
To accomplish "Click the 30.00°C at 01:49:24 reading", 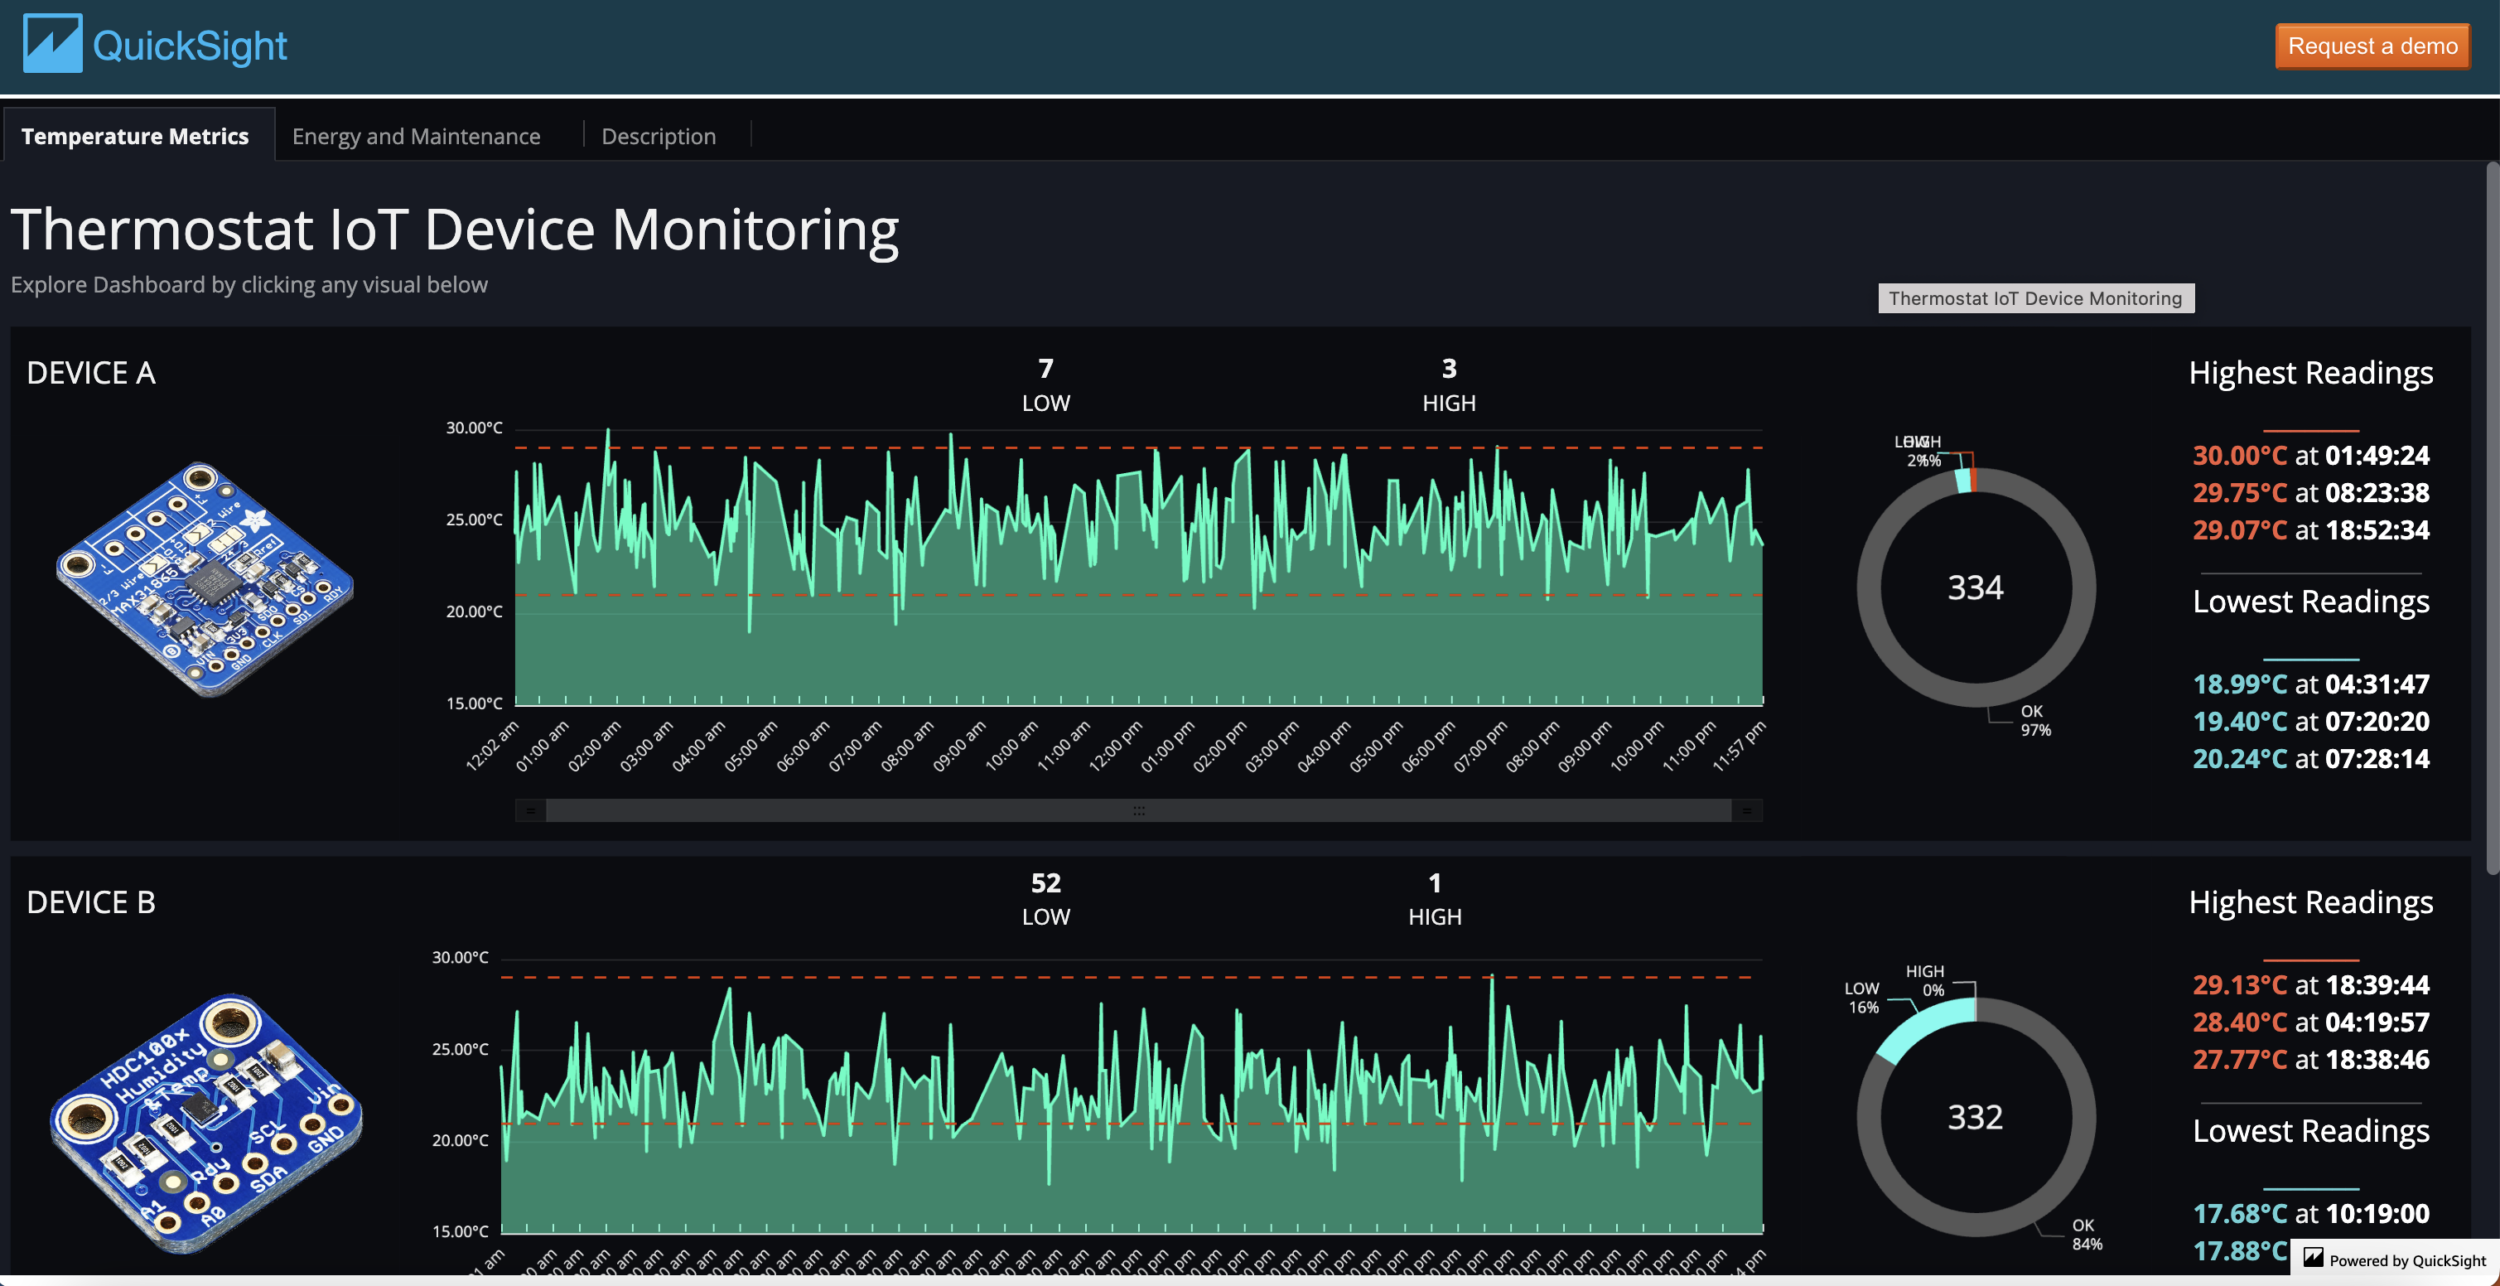I will coord(2311,456).
